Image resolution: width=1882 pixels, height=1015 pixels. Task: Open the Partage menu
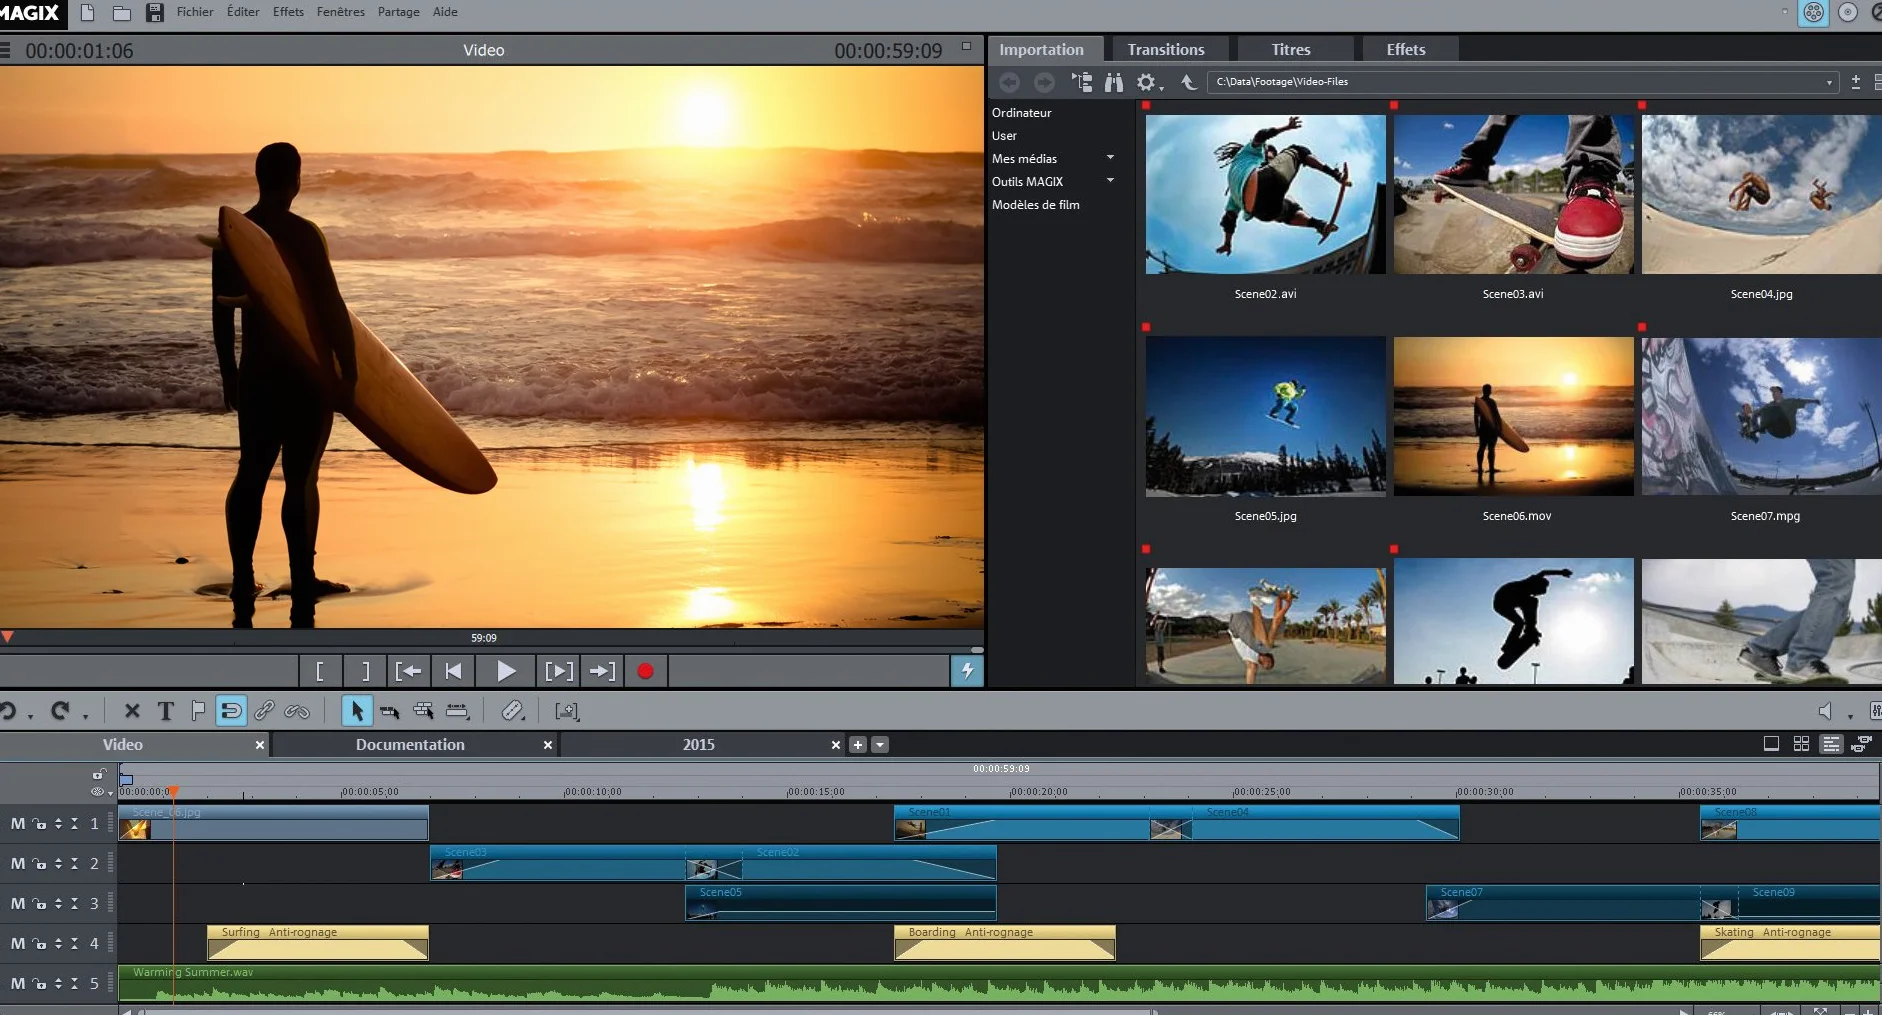point(398,12)
